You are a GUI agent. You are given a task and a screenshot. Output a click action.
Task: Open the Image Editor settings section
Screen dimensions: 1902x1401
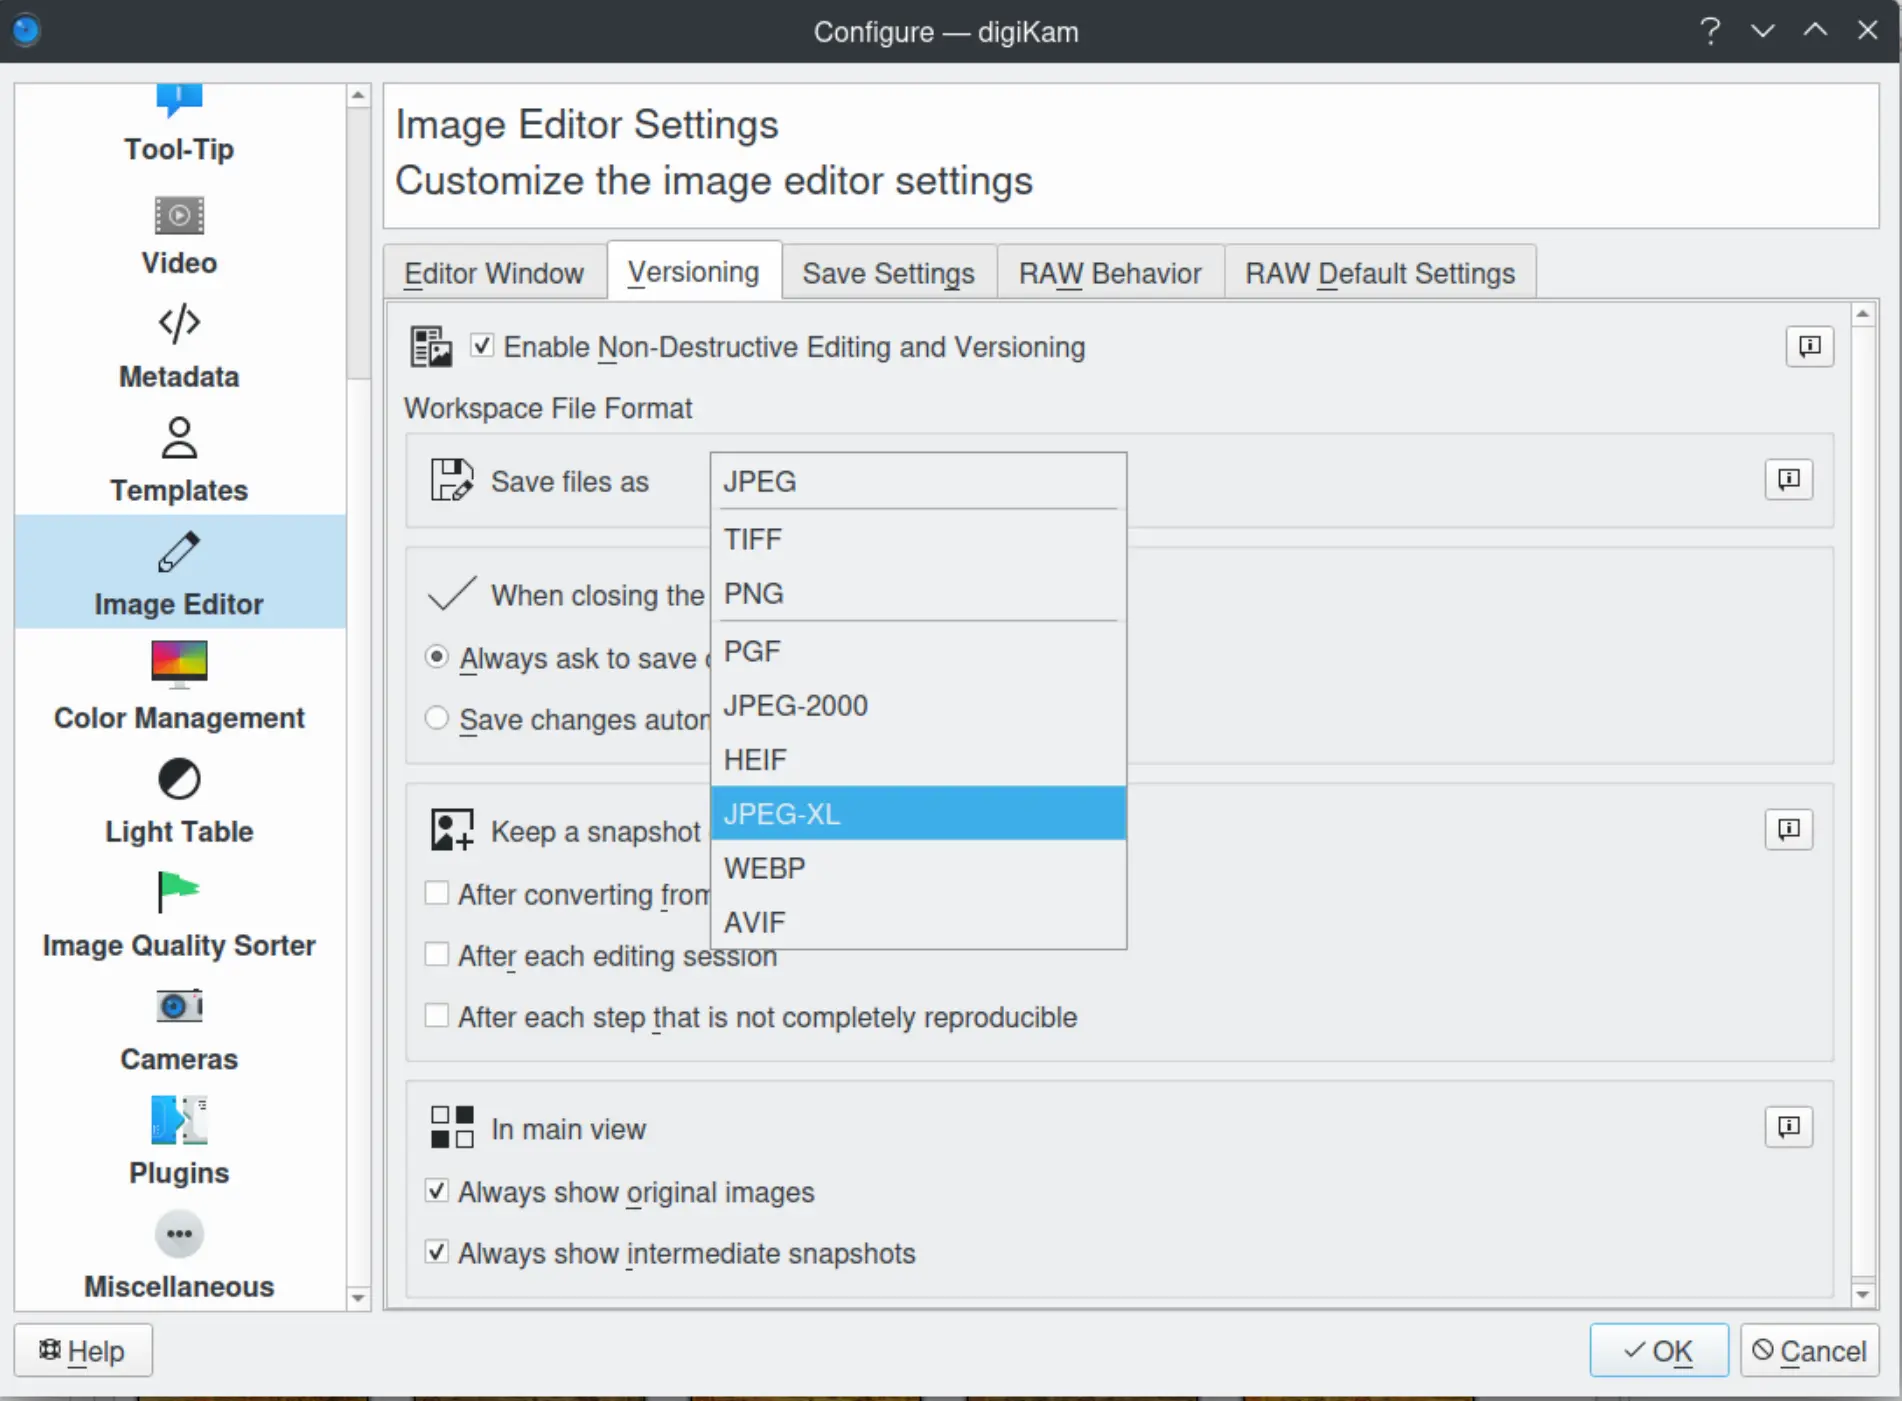pyautogui.click(x=178, y=572)
